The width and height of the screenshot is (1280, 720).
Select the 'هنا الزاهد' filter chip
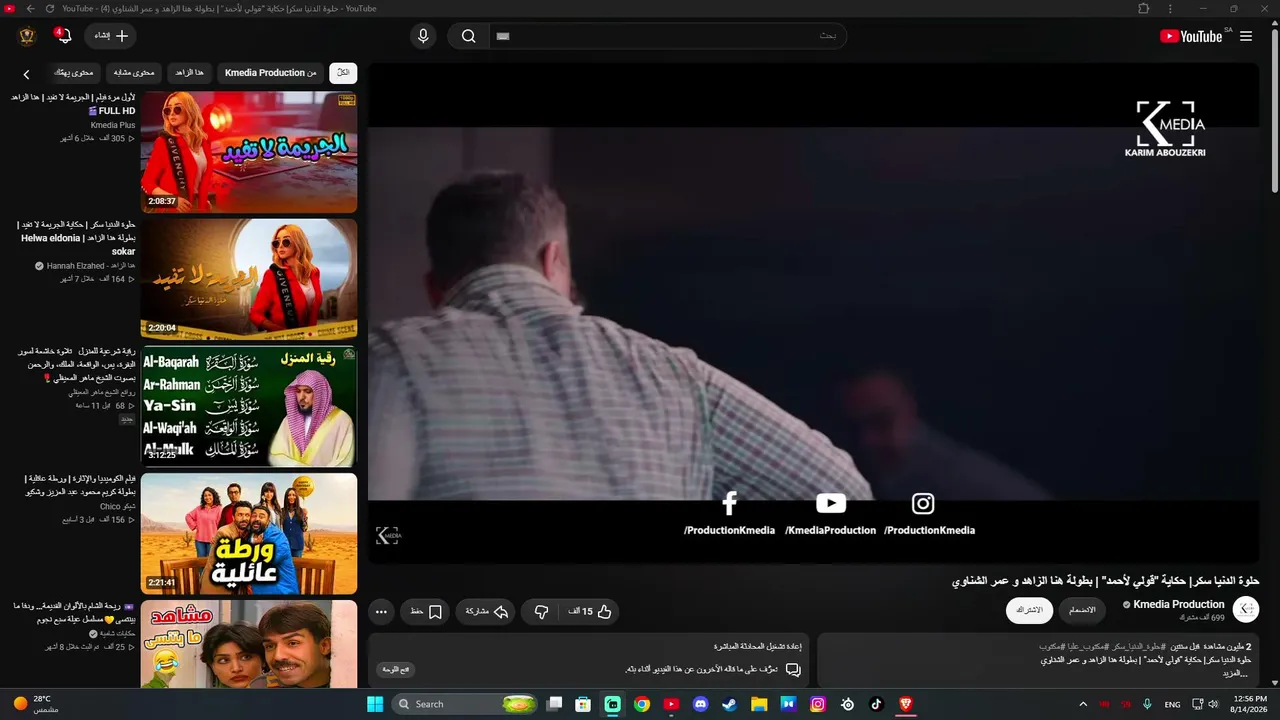189,73
